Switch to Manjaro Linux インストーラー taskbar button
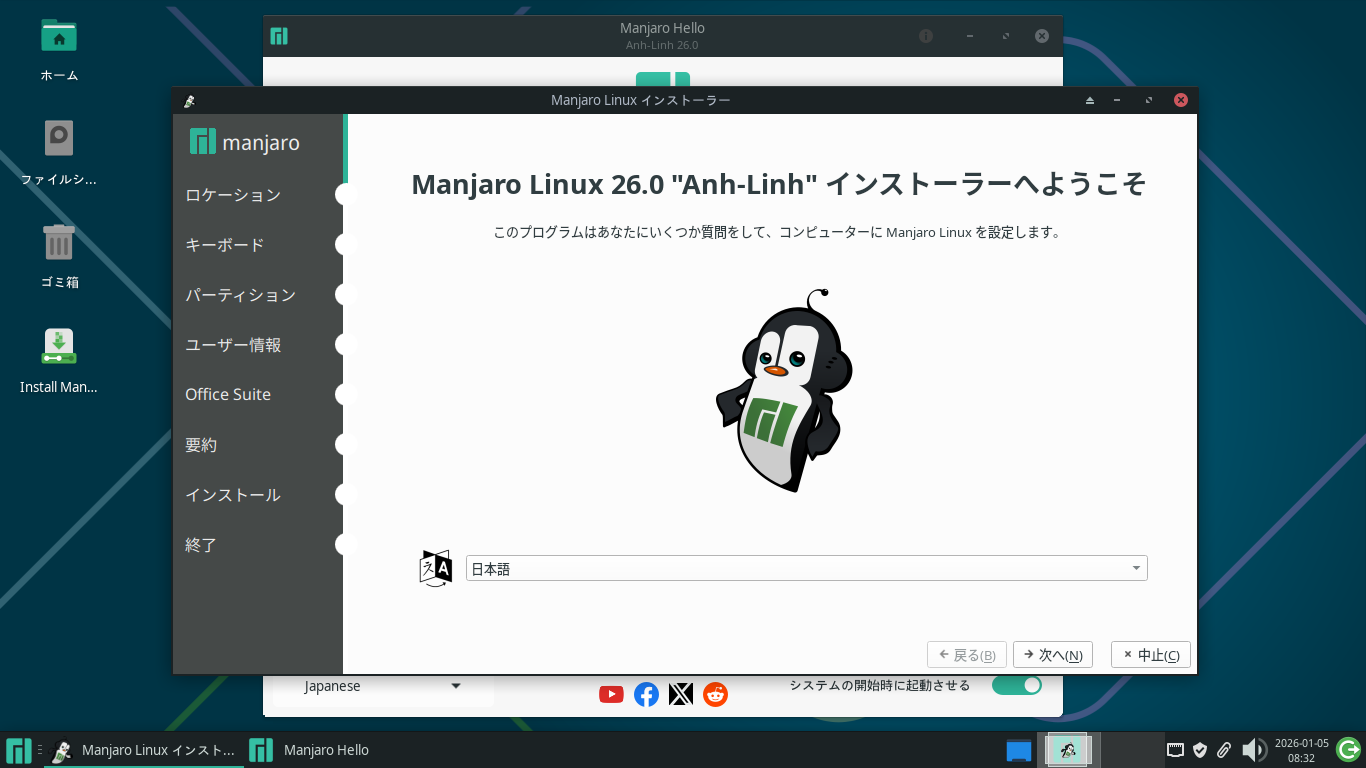 [144, 750]
